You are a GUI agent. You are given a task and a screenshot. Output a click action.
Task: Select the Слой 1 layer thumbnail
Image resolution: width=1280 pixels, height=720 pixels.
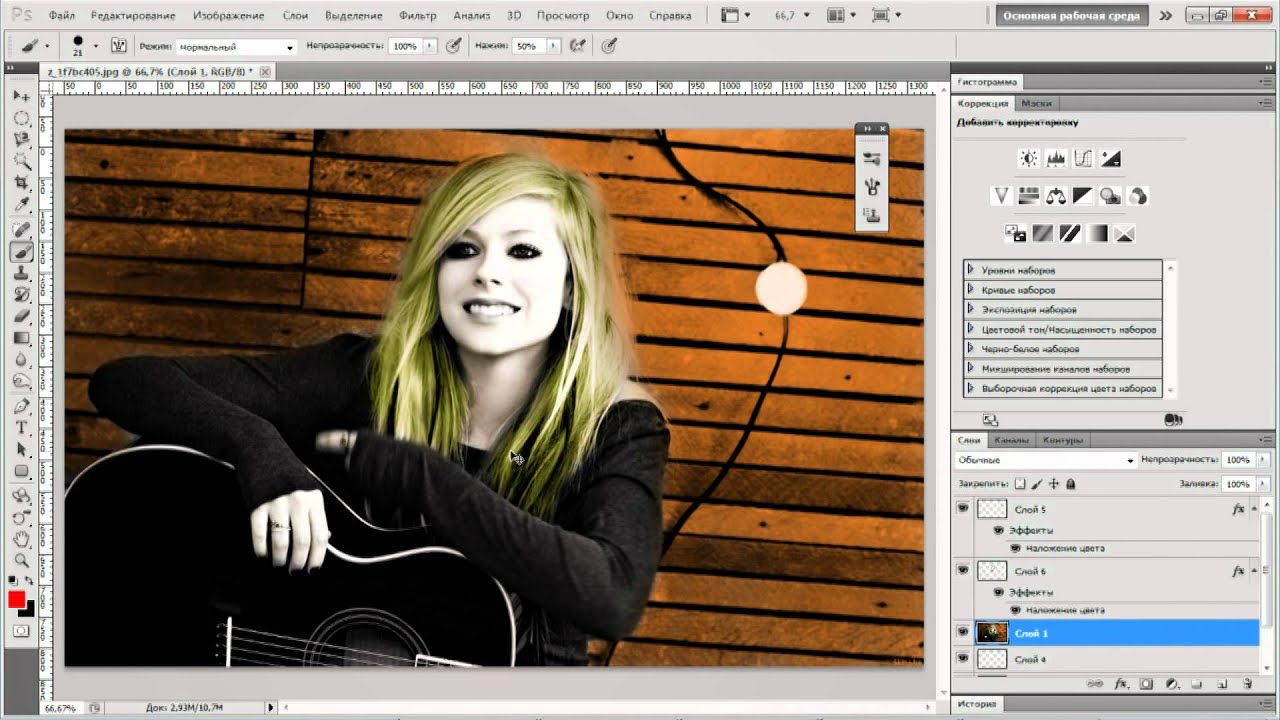click(992, 632)
